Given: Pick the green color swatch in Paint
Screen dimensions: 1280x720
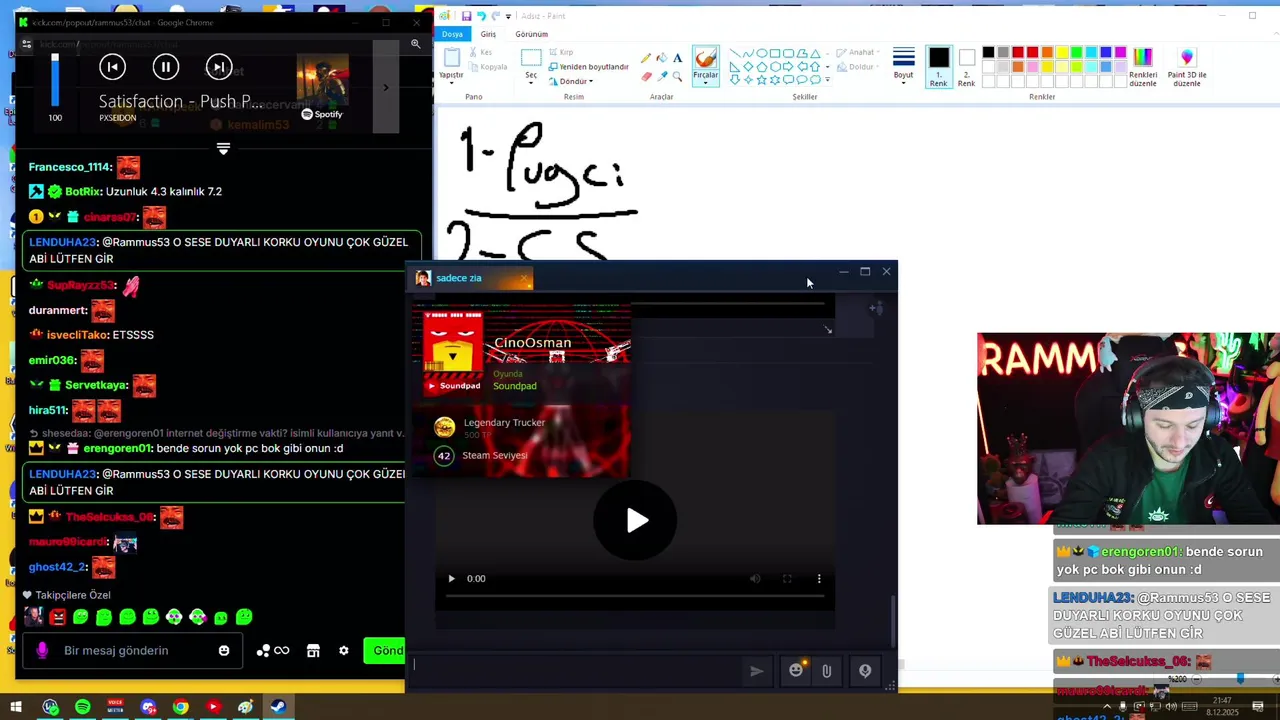Looking at the screenshot, I should click(x=1077, y=52).
